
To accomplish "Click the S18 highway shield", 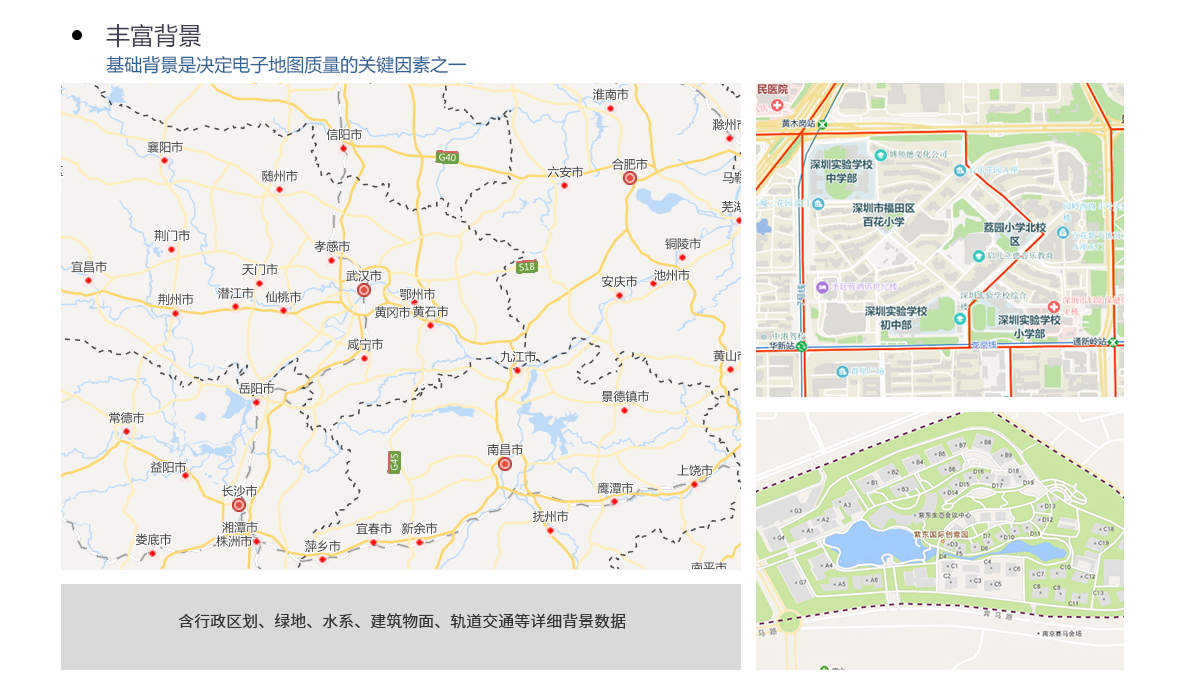I will [x=527, y=267].
